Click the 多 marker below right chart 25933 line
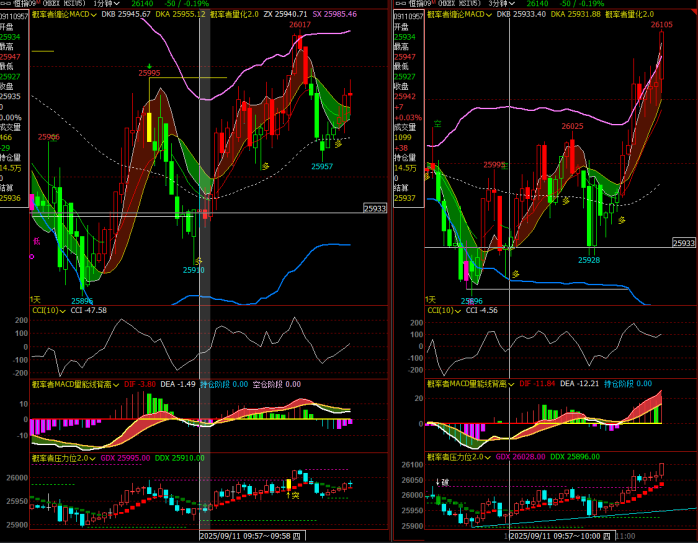 [517, 274]
